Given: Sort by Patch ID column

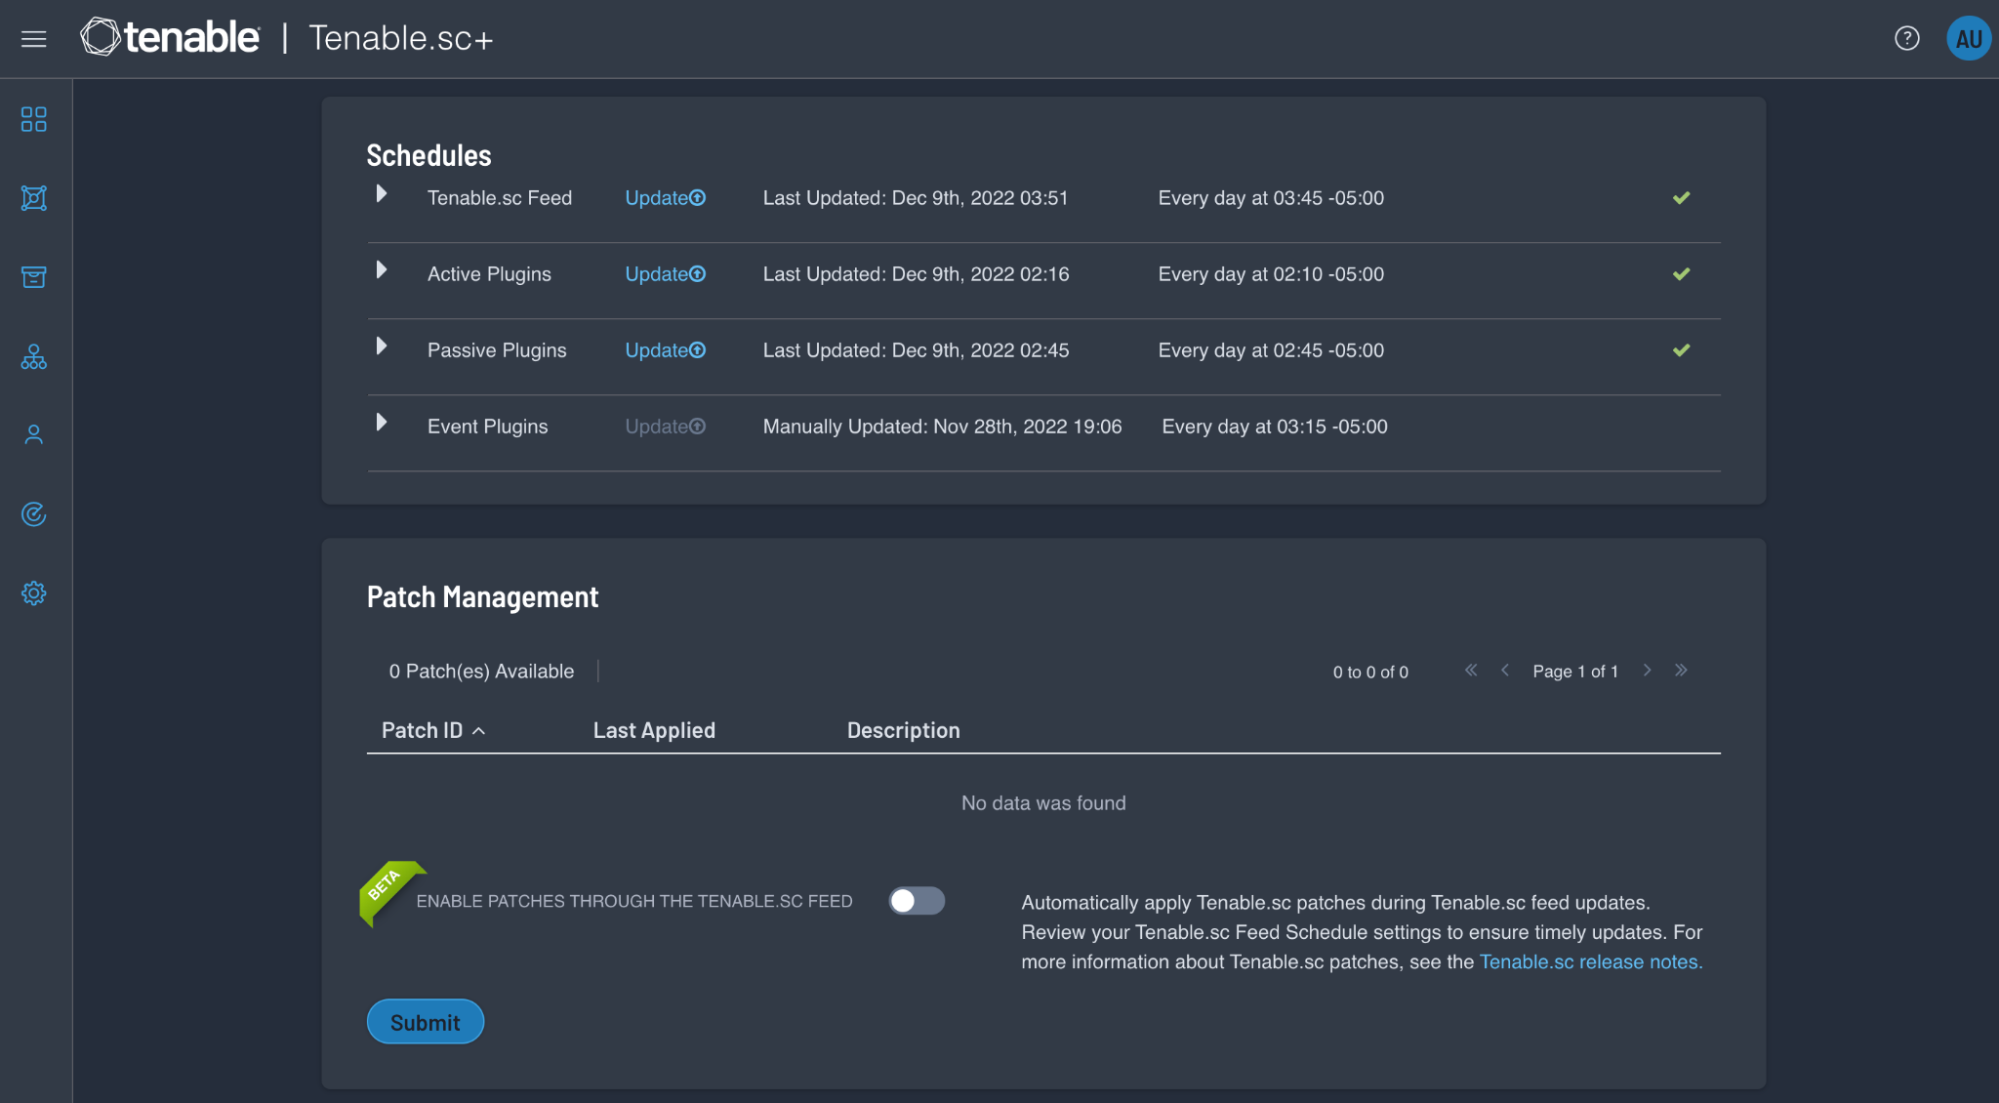Looking at the screenshot, I should tap(433, 731).
